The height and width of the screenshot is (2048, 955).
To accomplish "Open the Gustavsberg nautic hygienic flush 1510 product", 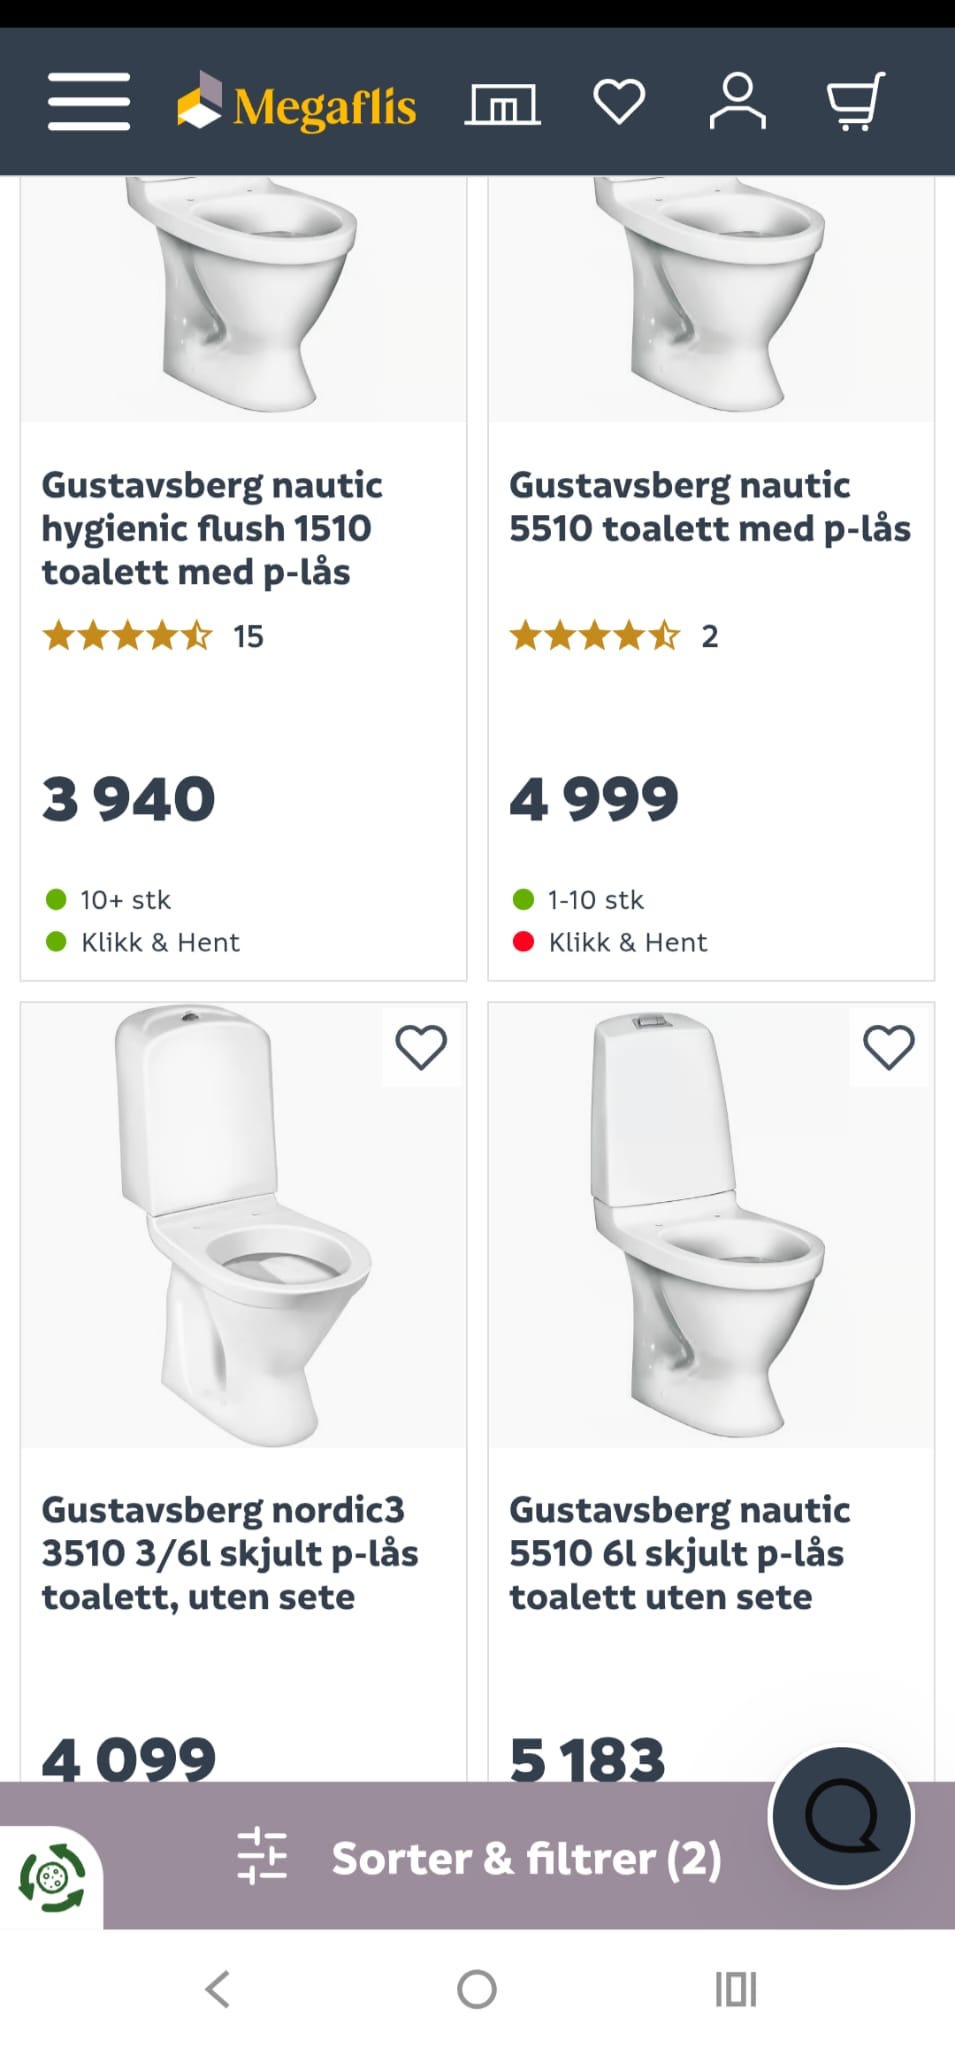I will coord(213,528).
